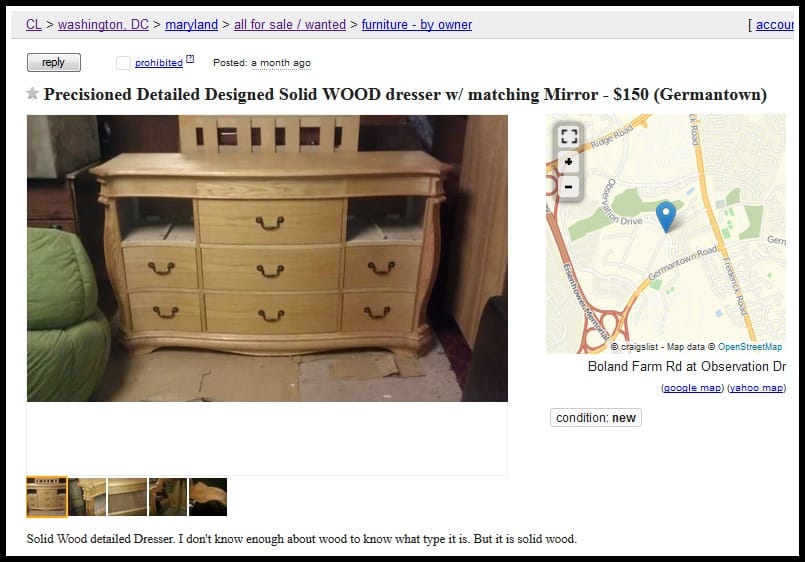Toggle the map fullscreen icon
The width and height of the screenshot is (805, 562).
(569, 136)
